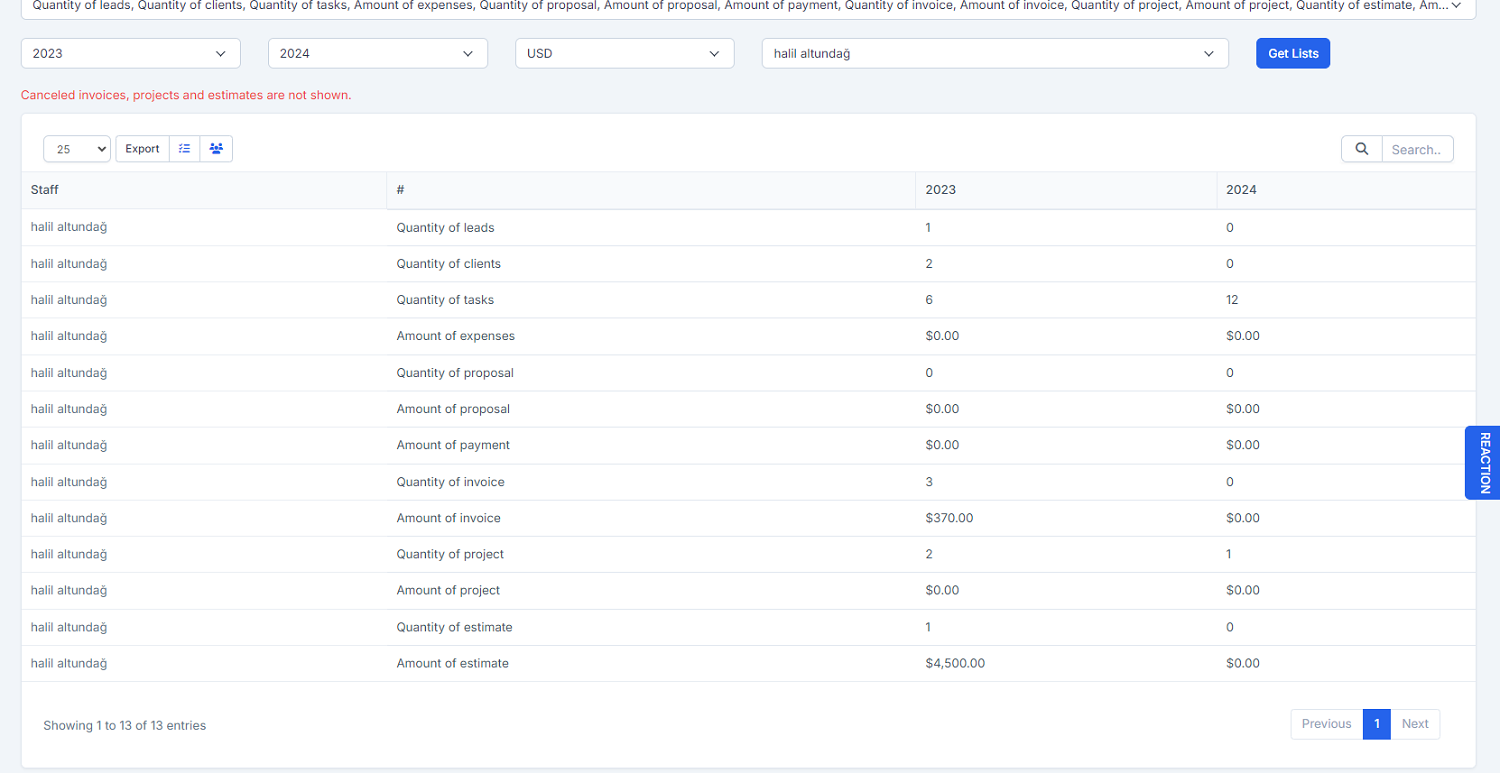Image resolution: width=1500 pixels, height=773 pixels.
Task: Sort by the 2023 column header
Action: (x=1066, y=190)
